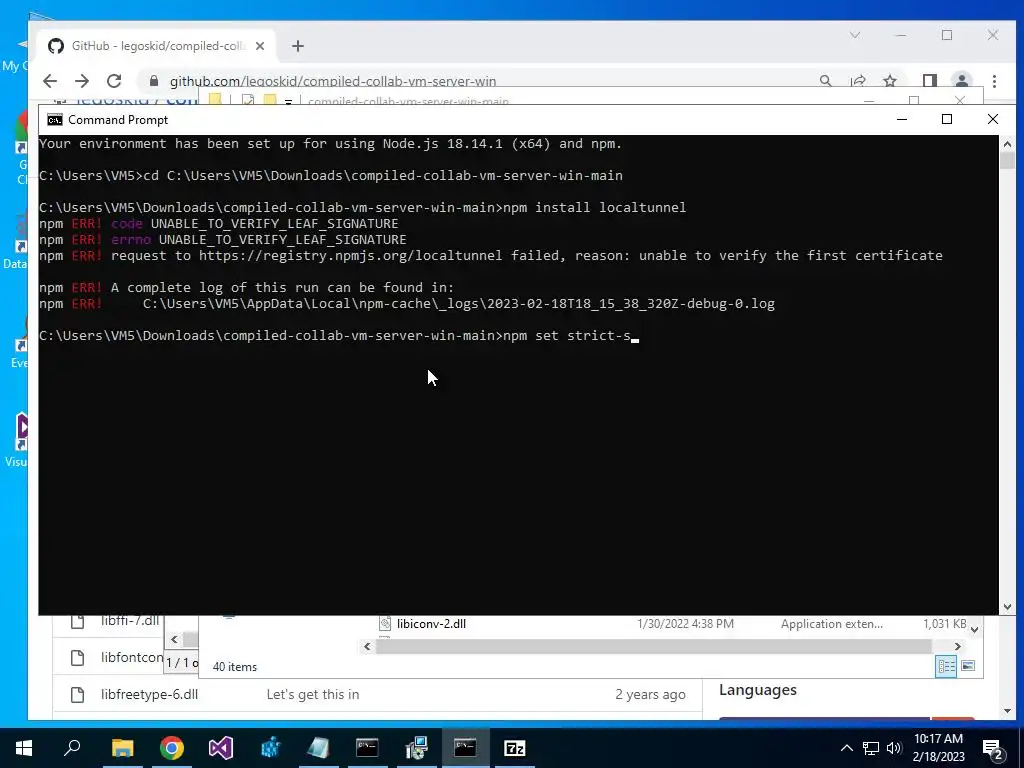The height and width of the screenshot is (768, 1024).
Task: Open the volume control in system tray
Action: point(894,748)
